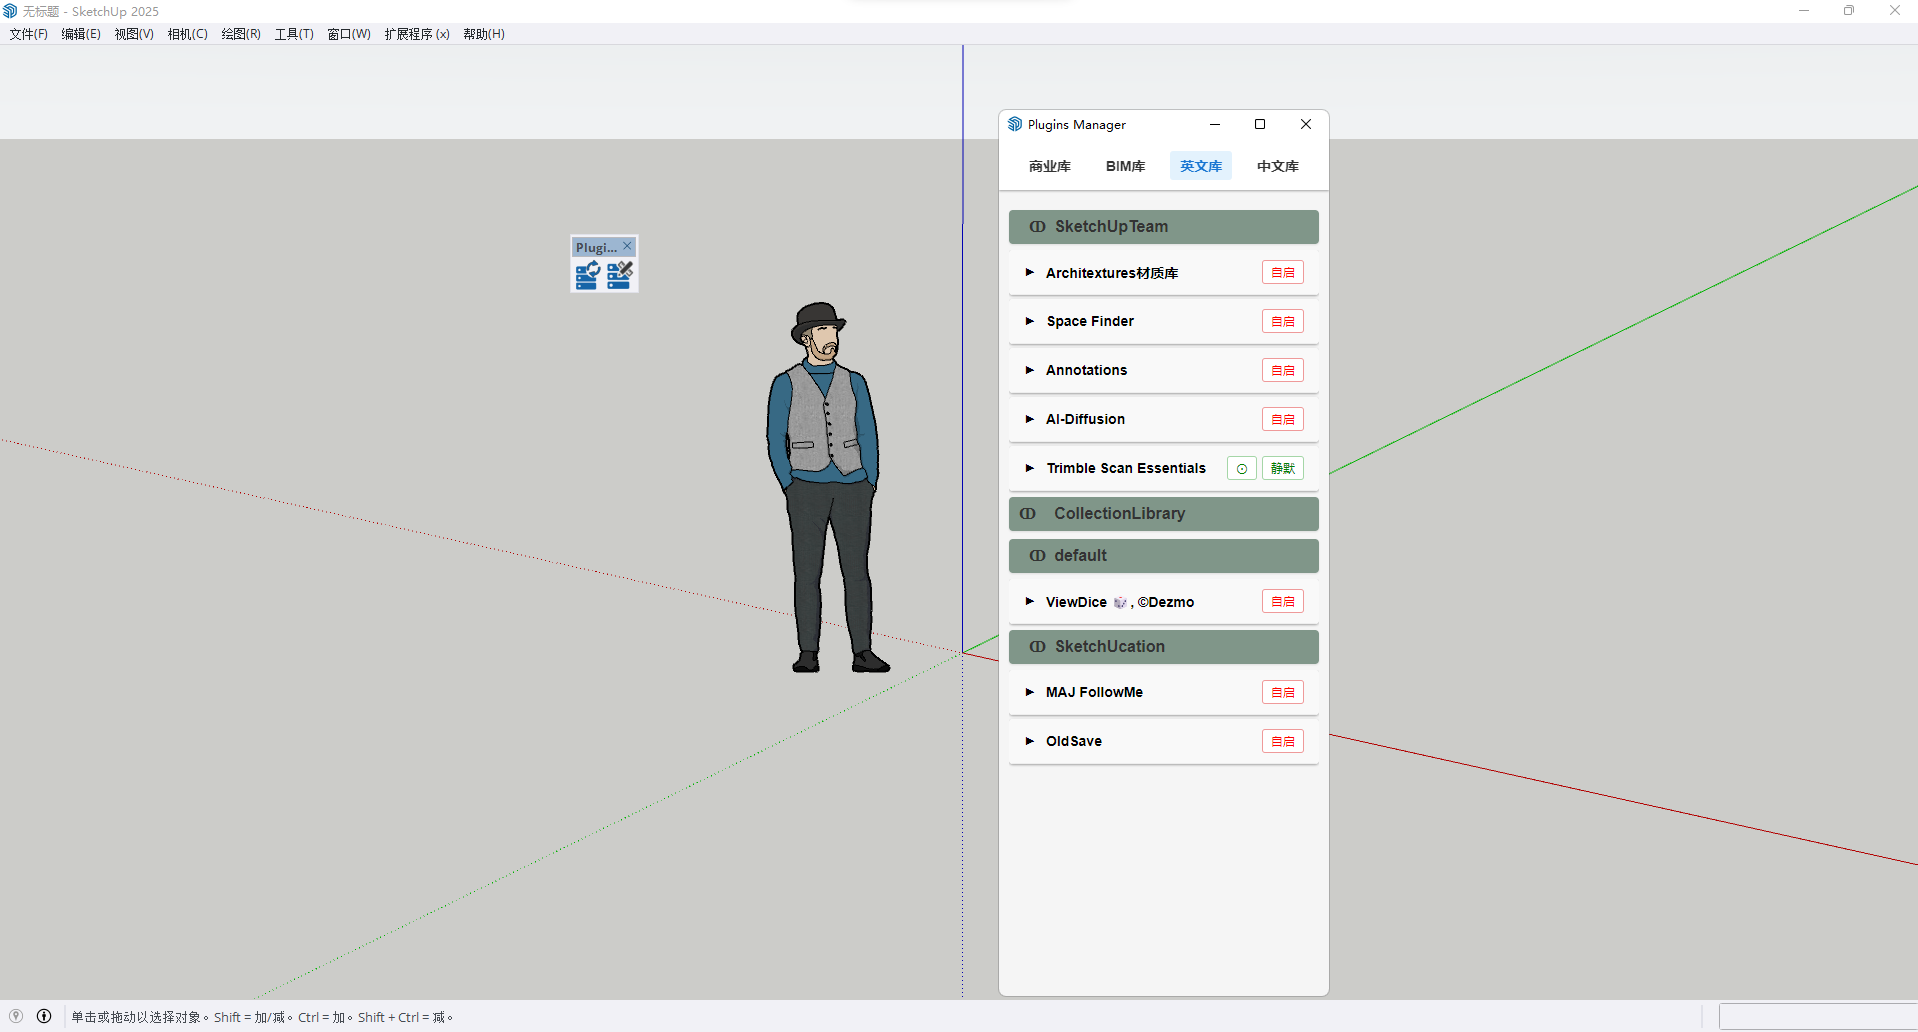This screenshot has height=1032, width=1918.
Task: Switch to the 中文库 tab
Action: [x=1277, y=166]
